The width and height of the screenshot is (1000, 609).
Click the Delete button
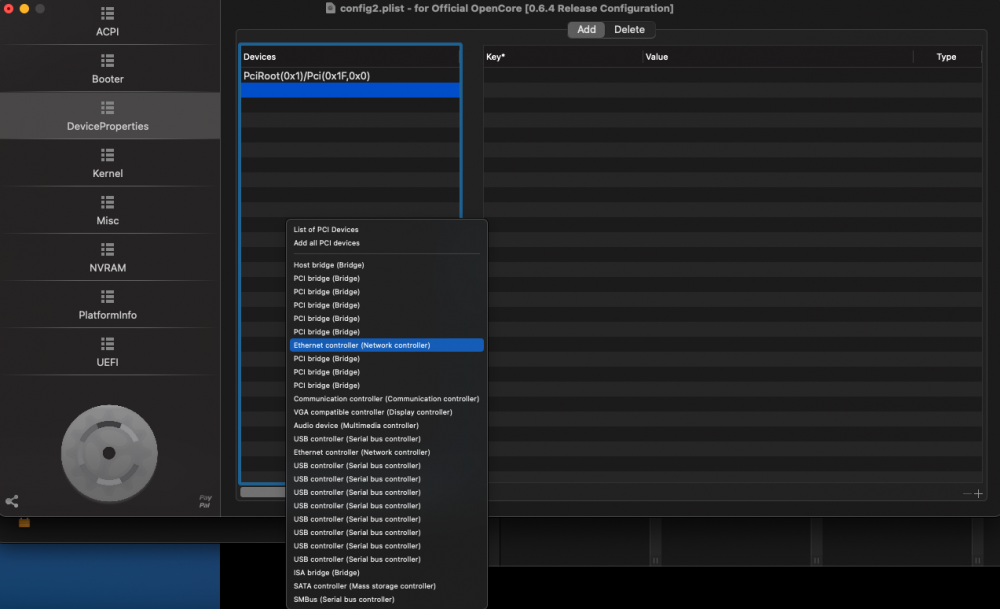tap(629, 29)
